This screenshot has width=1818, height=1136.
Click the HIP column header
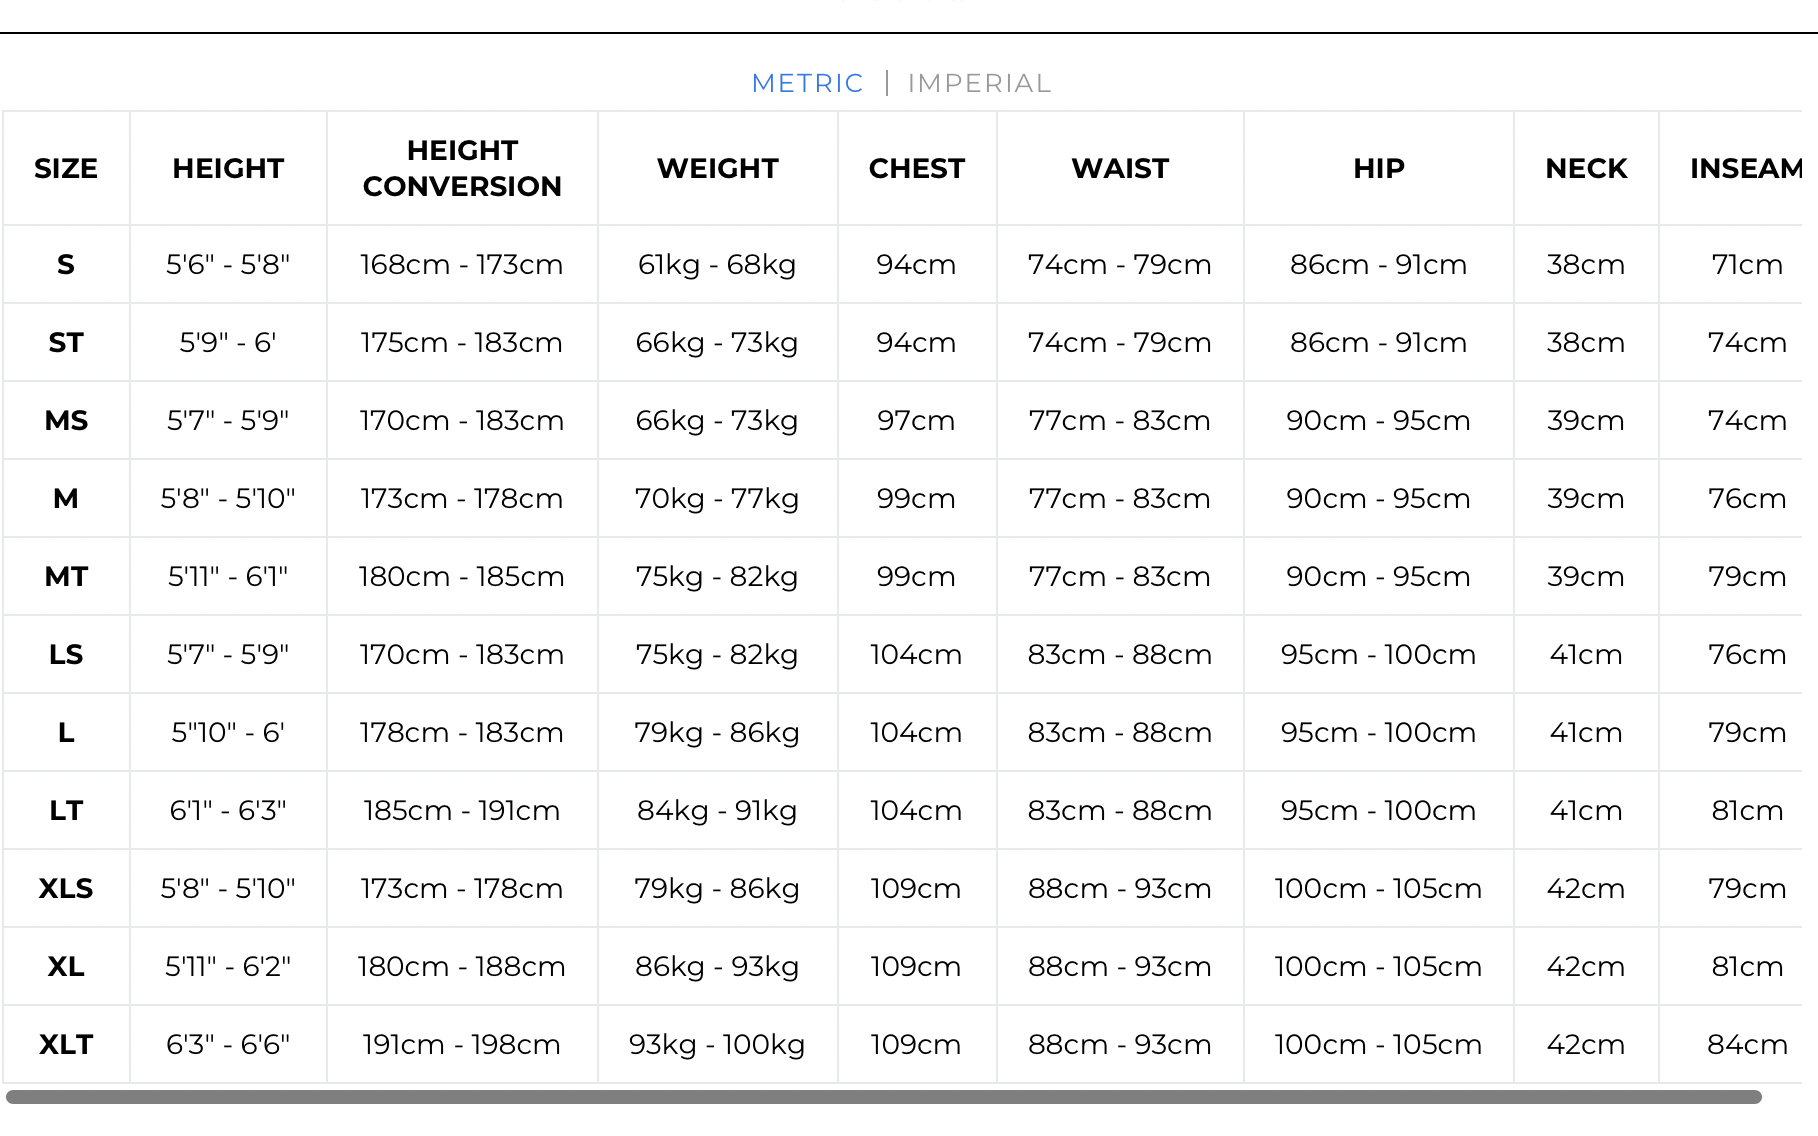tap(1379, 168)
